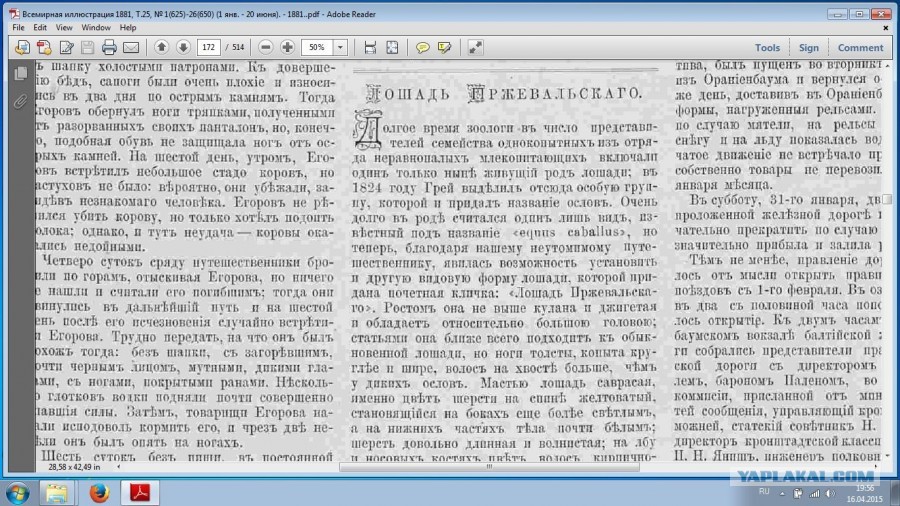Click page size text '28,58 x 42,49 in'
This screenshot has width=900, height=506.
(x=74, y=468)
